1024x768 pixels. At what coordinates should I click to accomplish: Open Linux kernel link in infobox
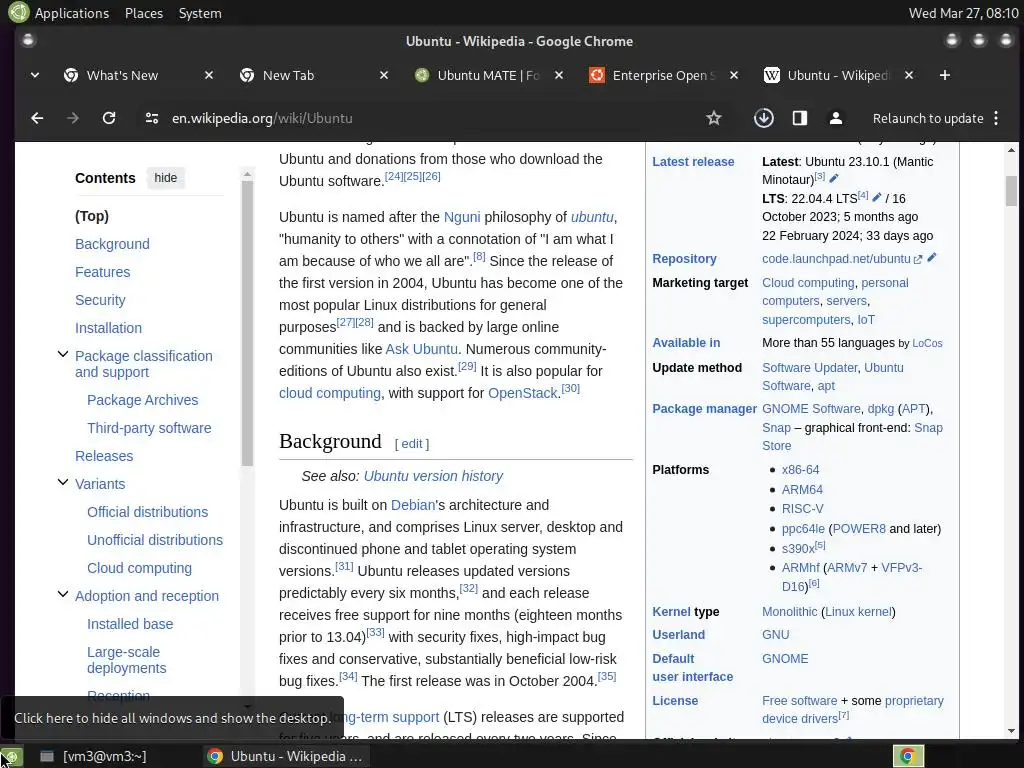tap(858, 612)
